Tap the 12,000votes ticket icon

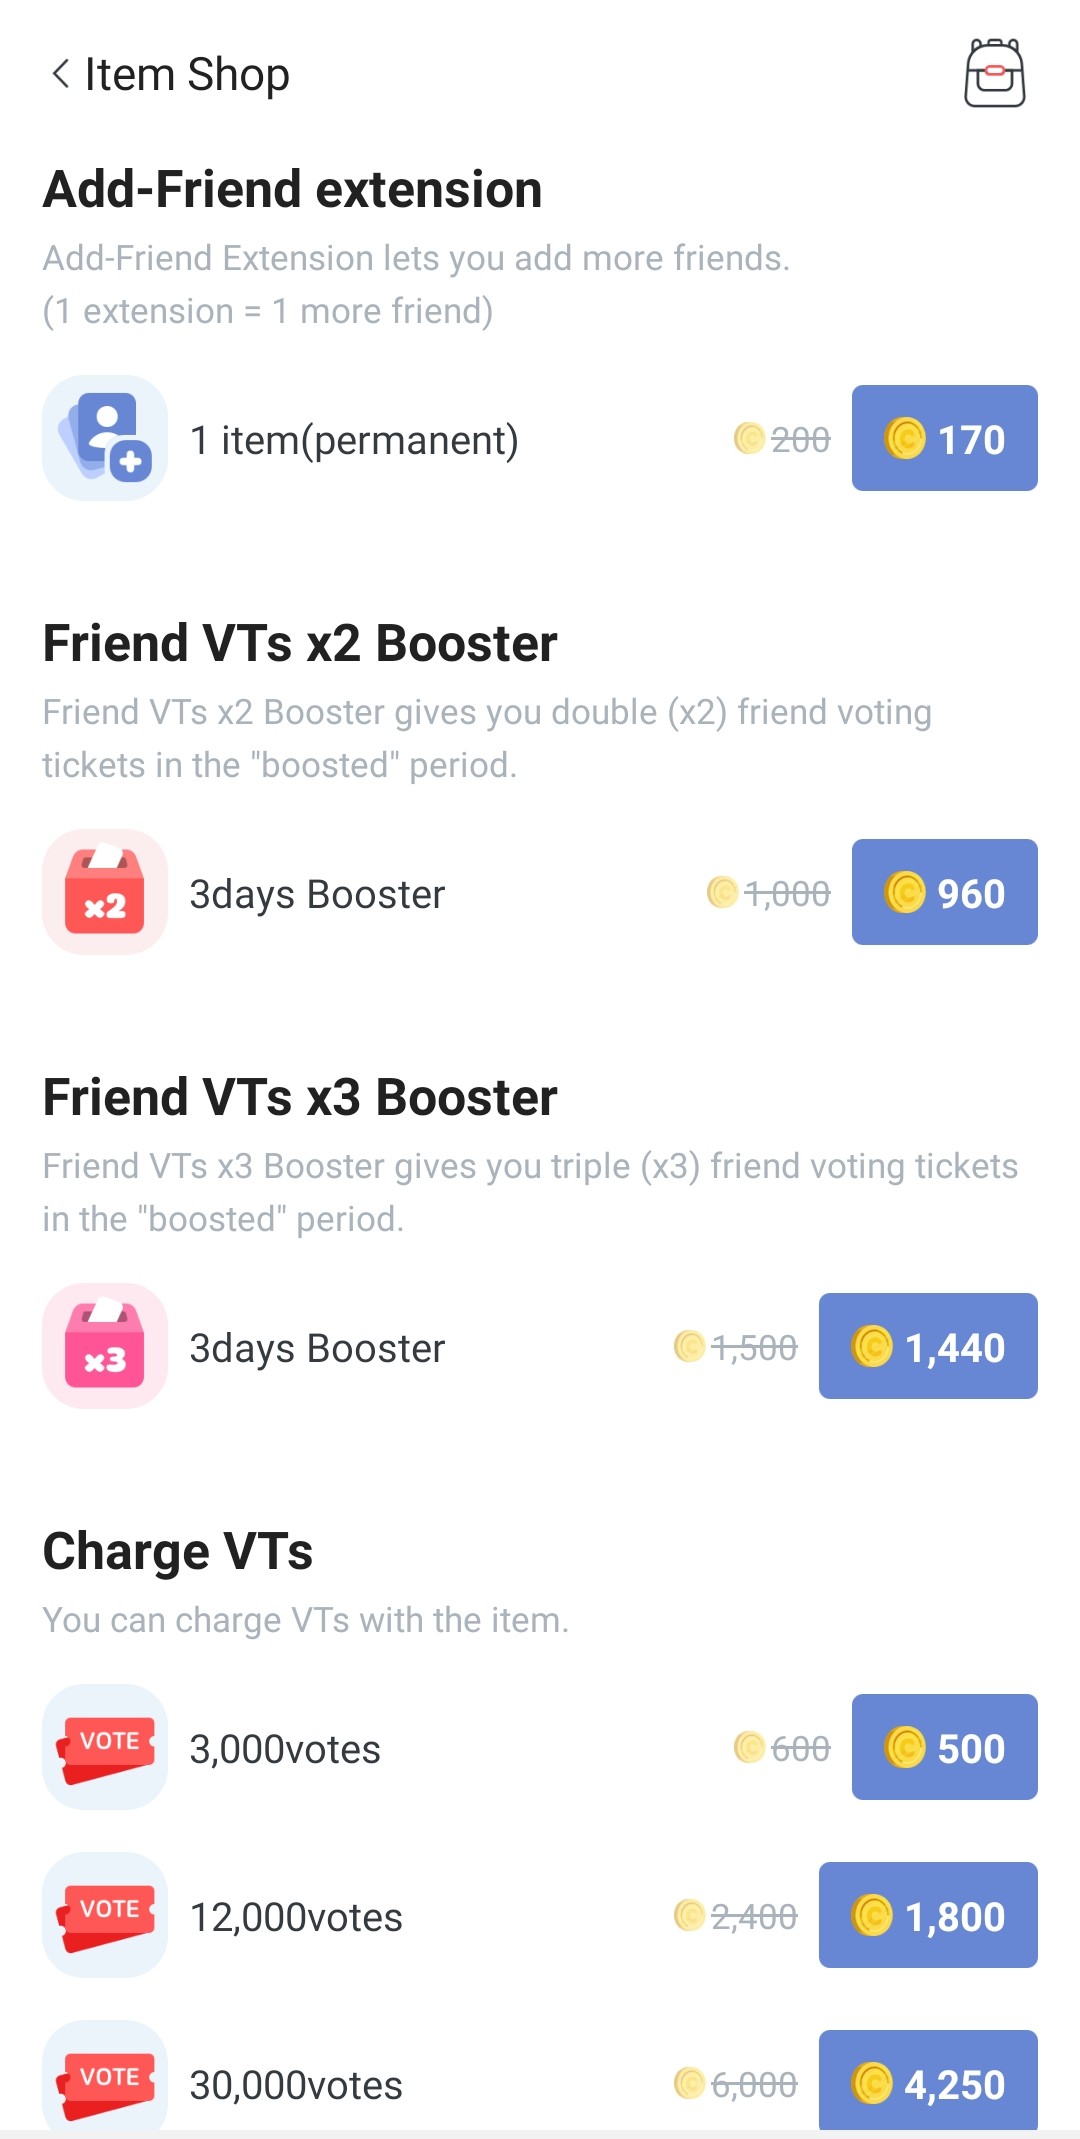click(105, 1915)
